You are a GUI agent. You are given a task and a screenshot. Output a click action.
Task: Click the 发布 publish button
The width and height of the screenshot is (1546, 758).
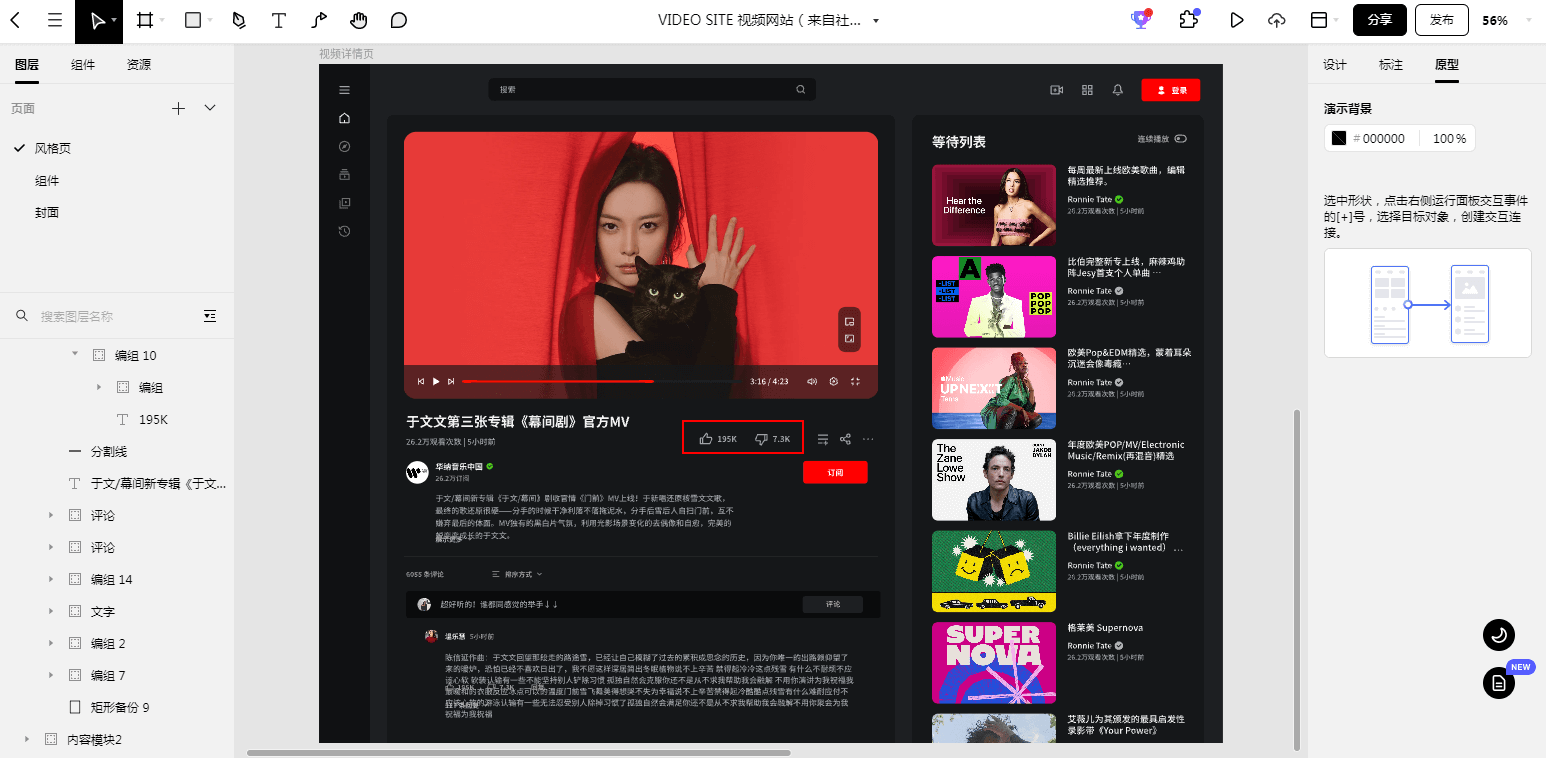[1442, 20]
